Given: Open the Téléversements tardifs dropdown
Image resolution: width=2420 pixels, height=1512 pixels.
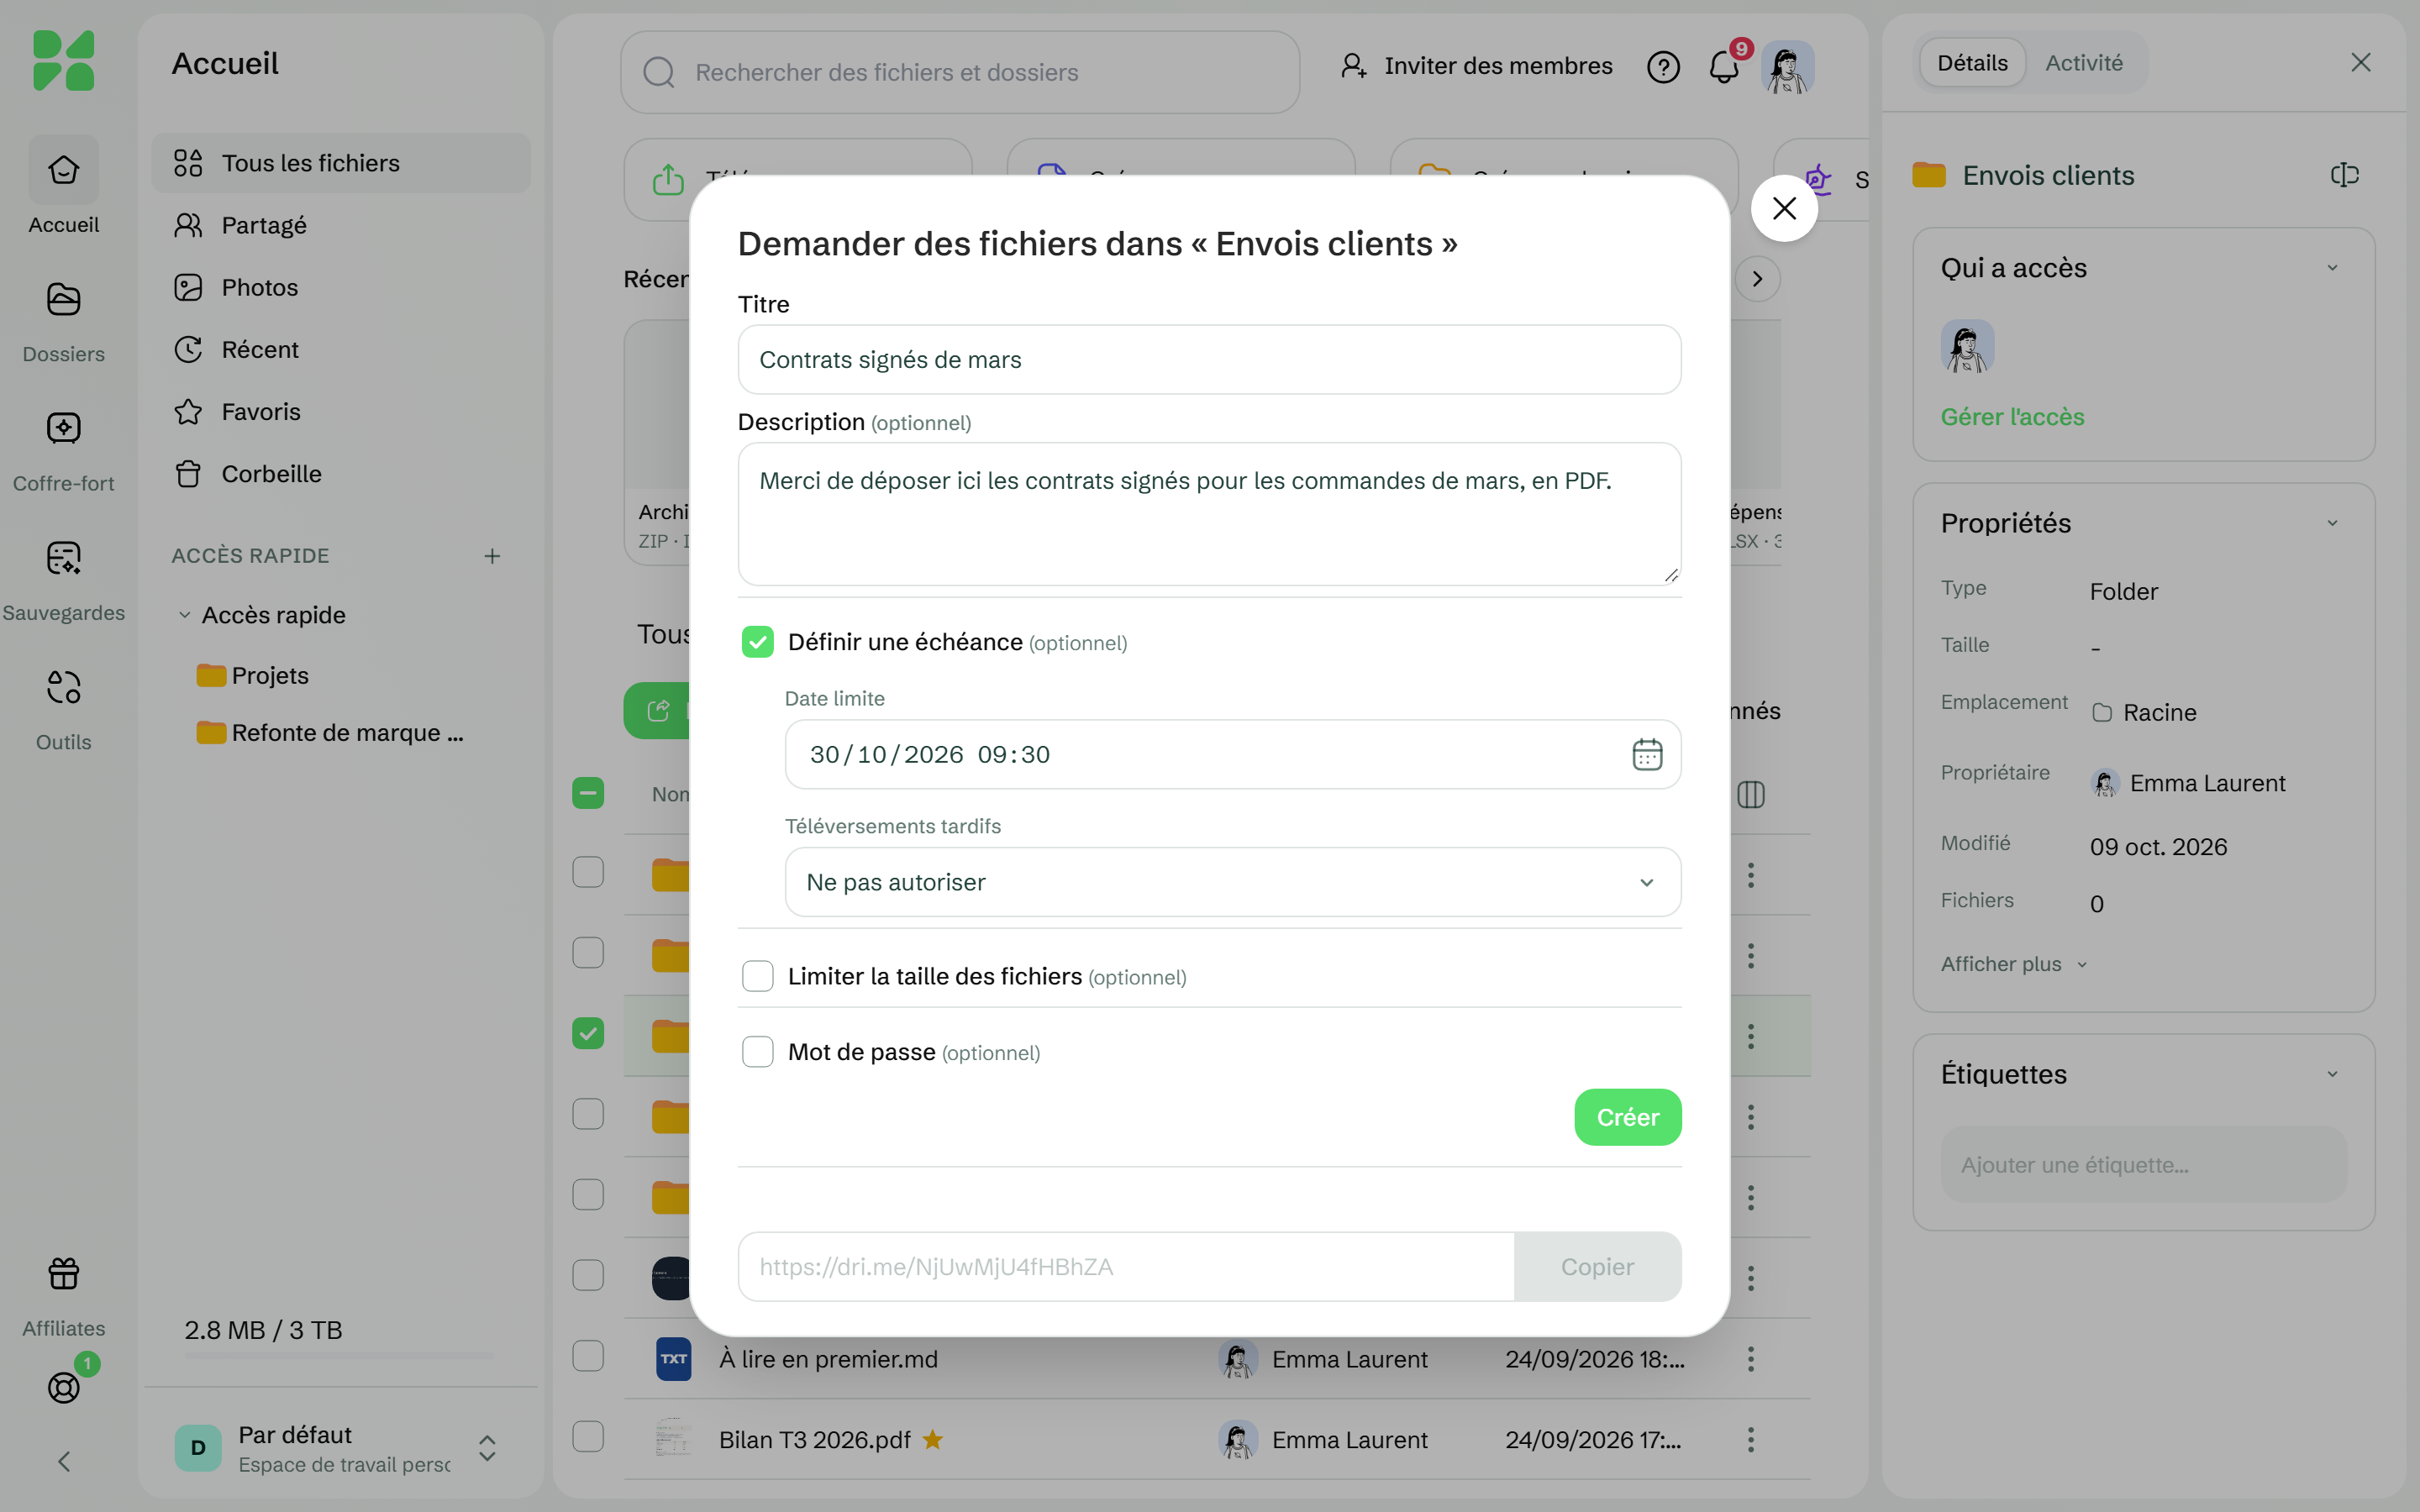Looking at the screenshot, I should tap(1232, 882).
